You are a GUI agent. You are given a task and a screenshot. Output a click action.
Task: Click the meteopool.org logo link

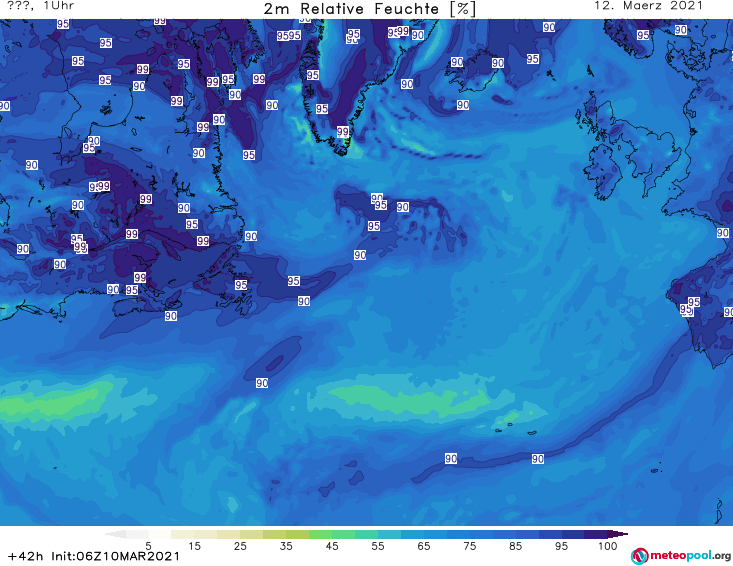point(681,556)
